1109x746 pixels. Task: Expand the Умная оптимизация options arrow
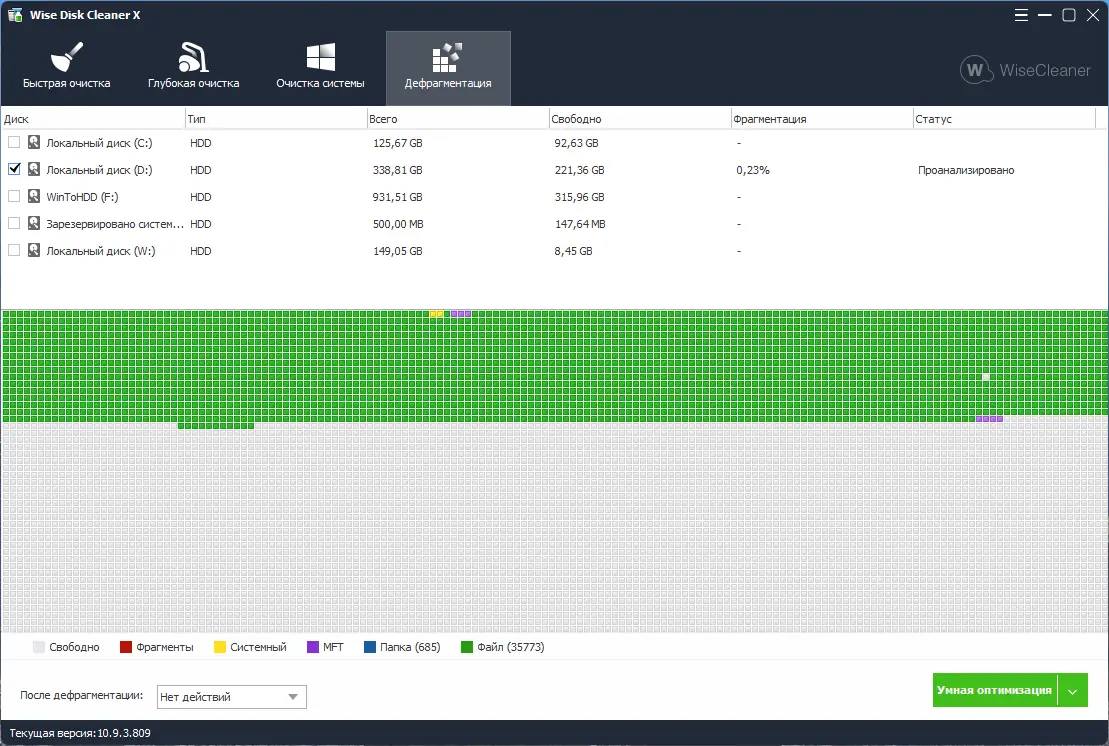click(x=1072, y=690)
